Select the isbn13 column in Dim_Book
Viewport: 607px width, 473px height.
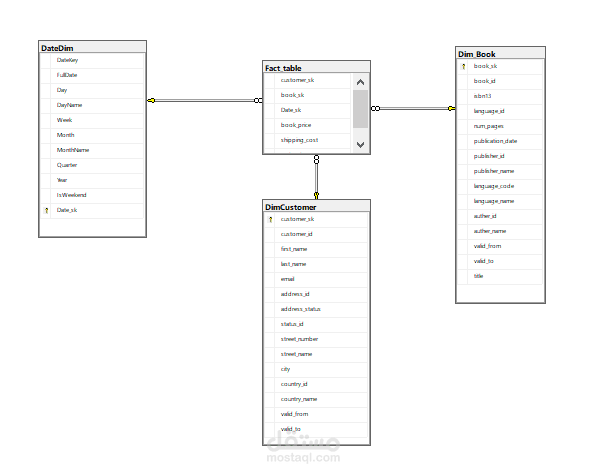coord(500,96)
